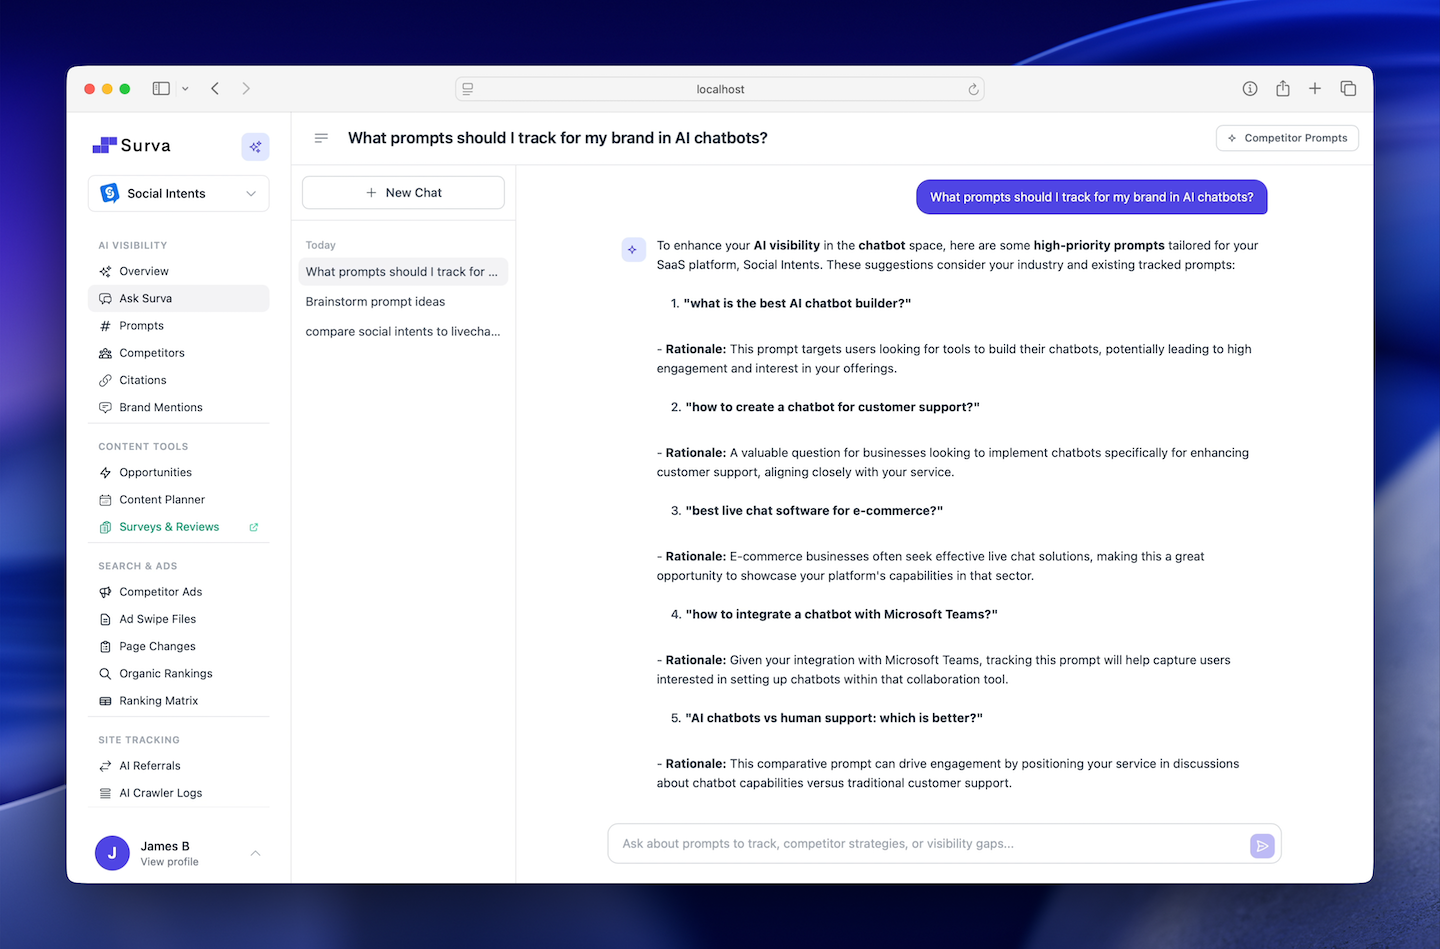Select the Prompts tool in sidebar
1440x949 pixels.
tap(140, 325)
